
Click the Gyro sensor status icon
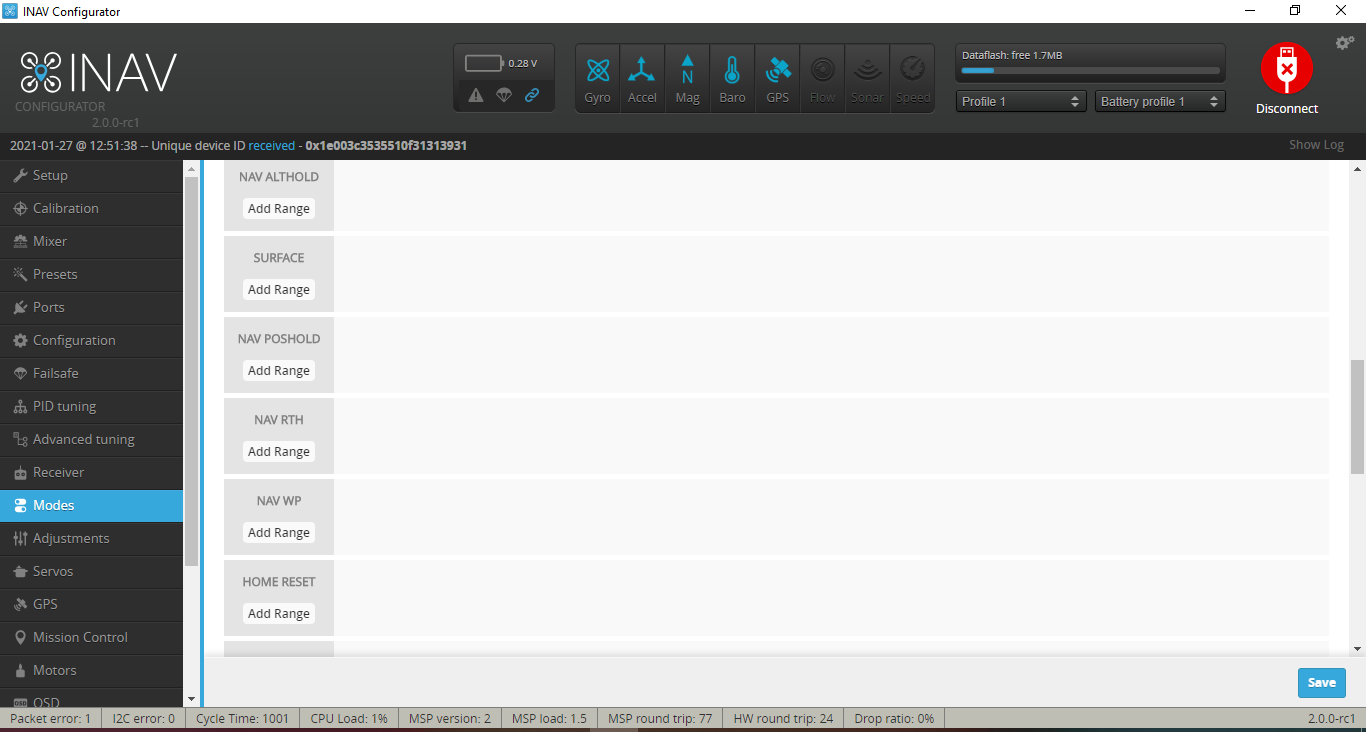point(597,77)
